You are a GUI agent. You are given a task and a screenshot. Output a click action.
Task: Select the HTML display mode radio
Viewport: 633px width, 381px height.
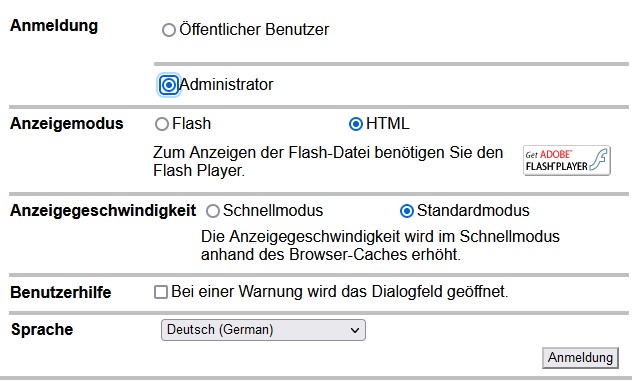356,124
